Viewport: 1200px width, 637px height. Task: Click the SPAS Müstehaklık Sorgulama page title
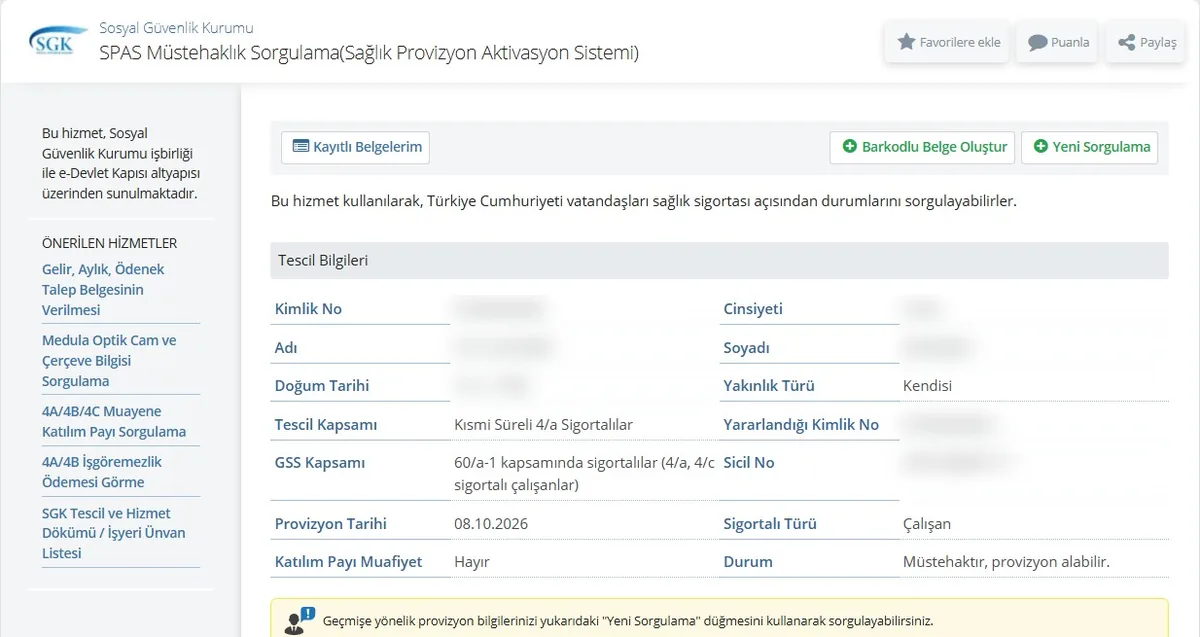click(369, 52)
